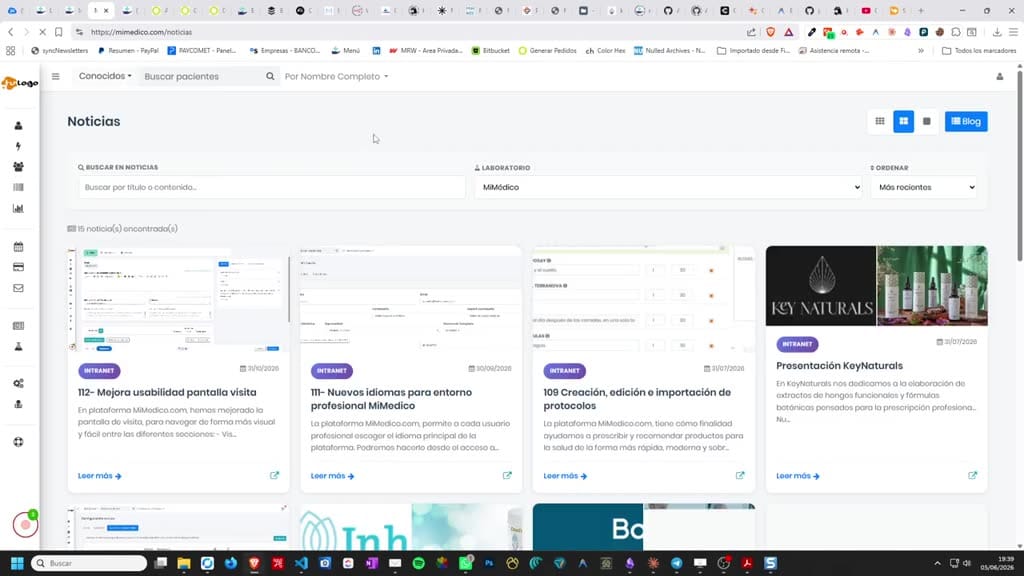
Task: Open the Ordenar Más recientes select
Action: coord(923,187)
